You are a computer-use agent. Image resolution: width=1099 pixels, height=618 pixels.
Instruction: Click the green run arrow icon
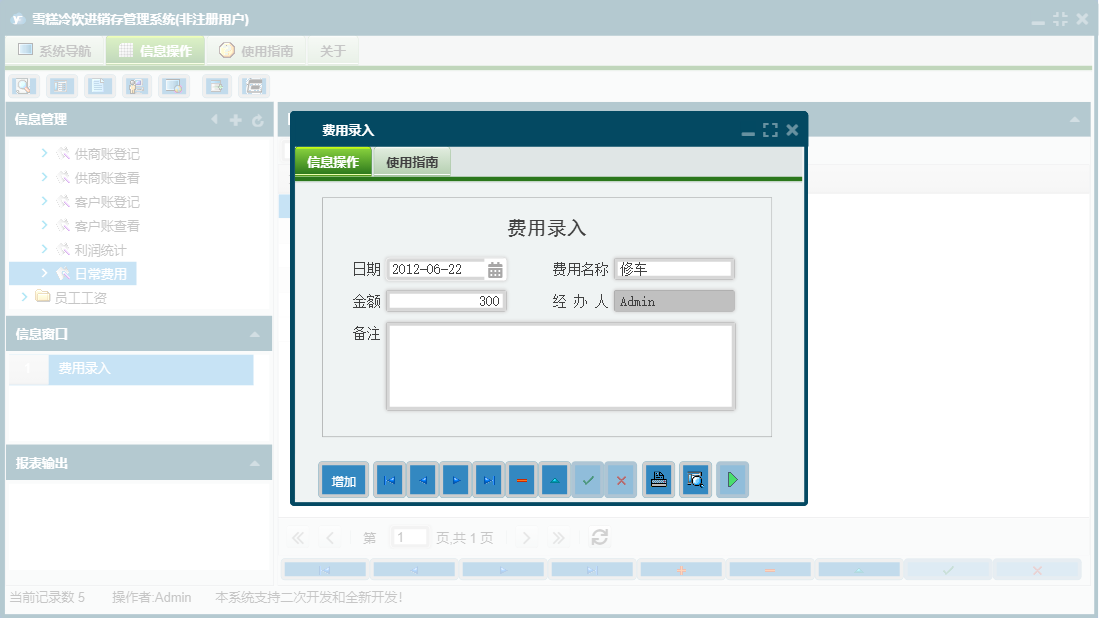point(731,480)
